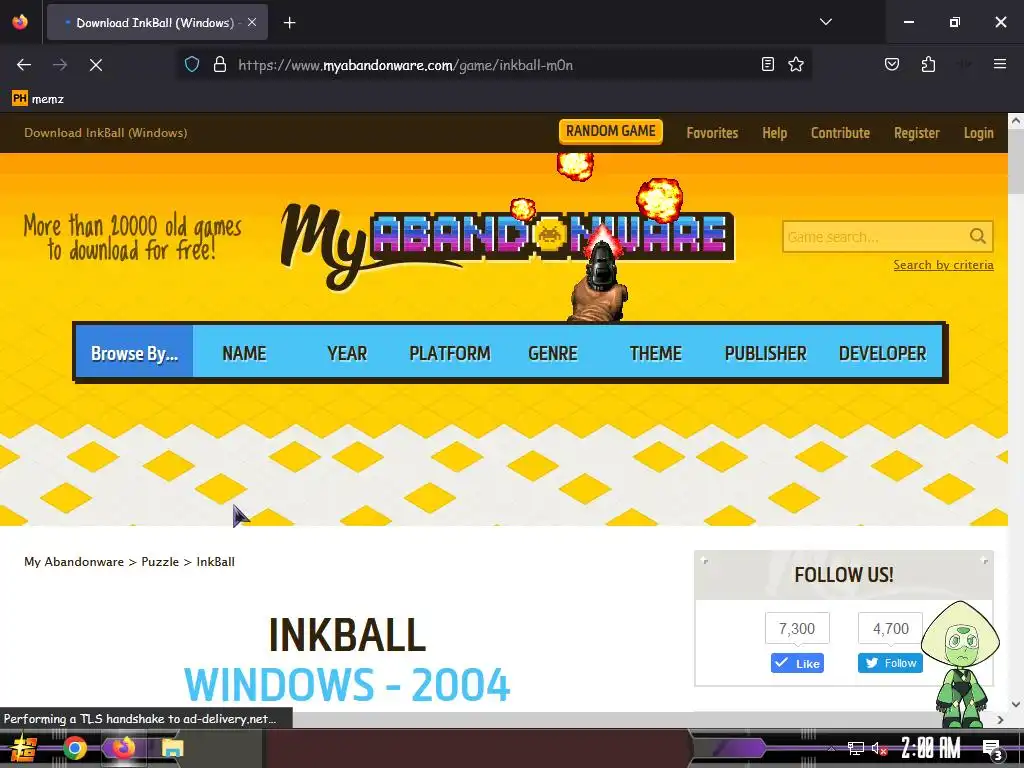Click the Facebook Like button
This screenshot has width=1024, height=768.
coord(797,663)
